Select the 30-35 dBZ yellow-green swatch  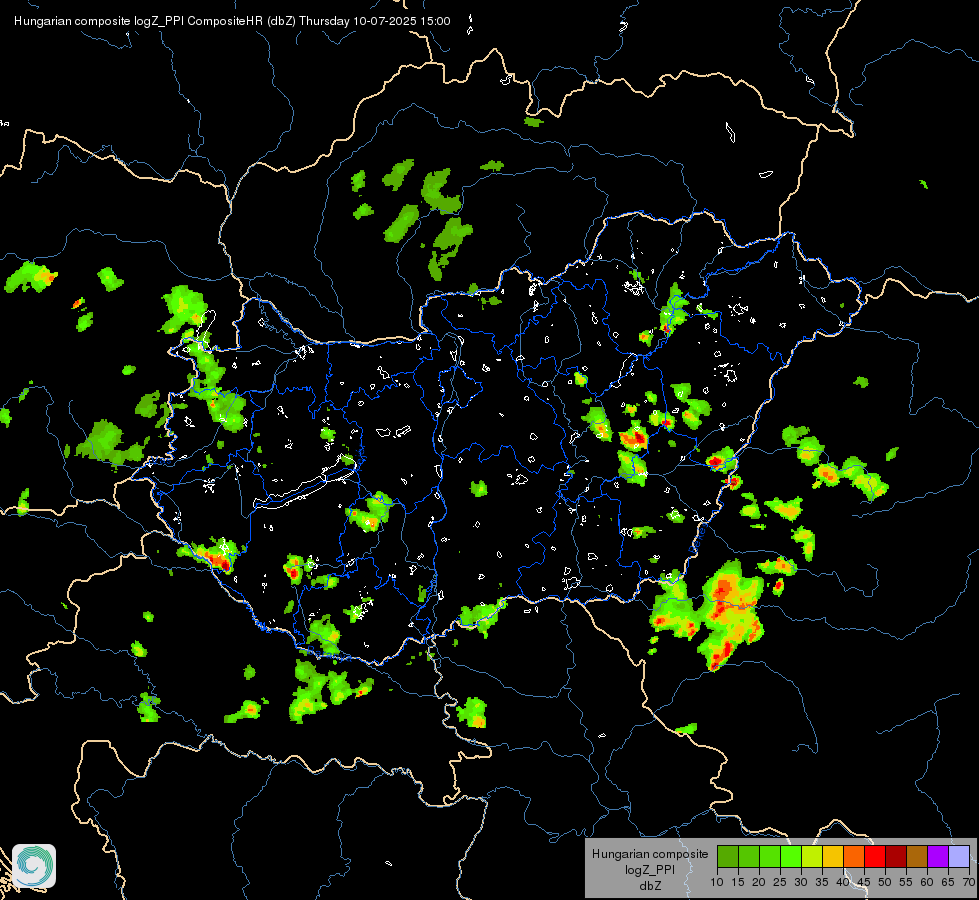(812, 856)
